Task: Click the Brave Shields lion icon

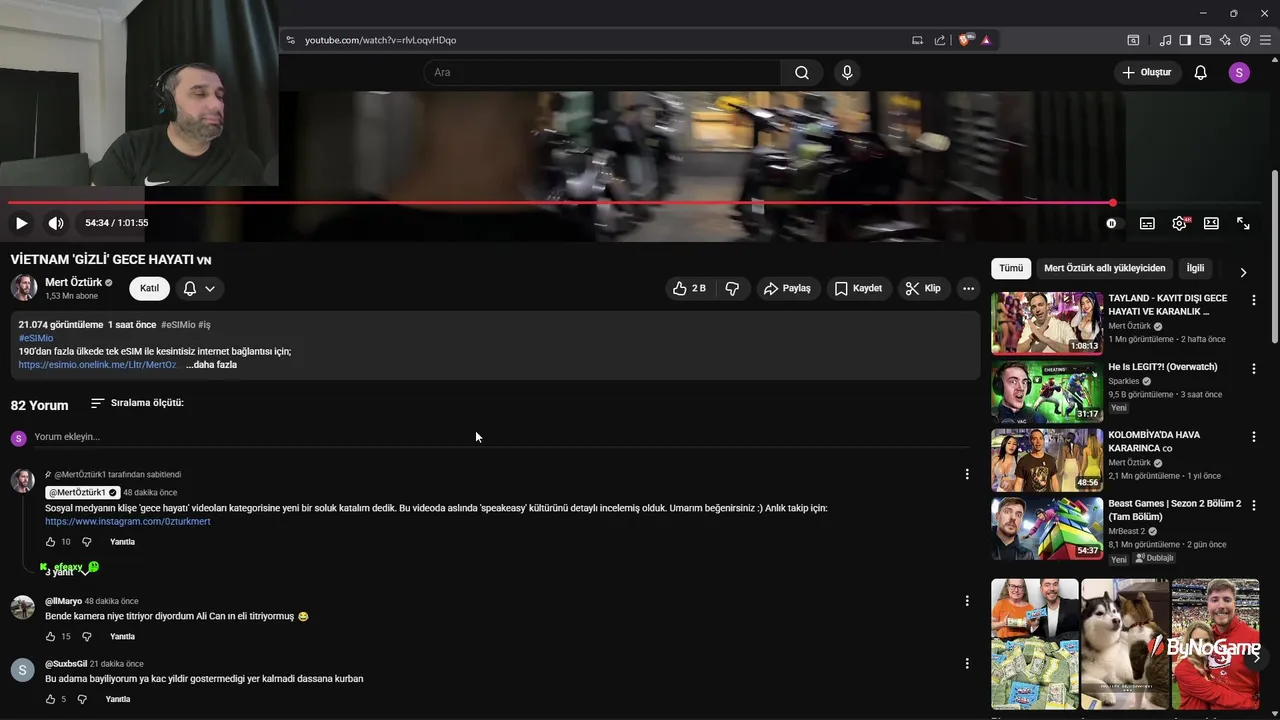Action: (x=965, y=40)
